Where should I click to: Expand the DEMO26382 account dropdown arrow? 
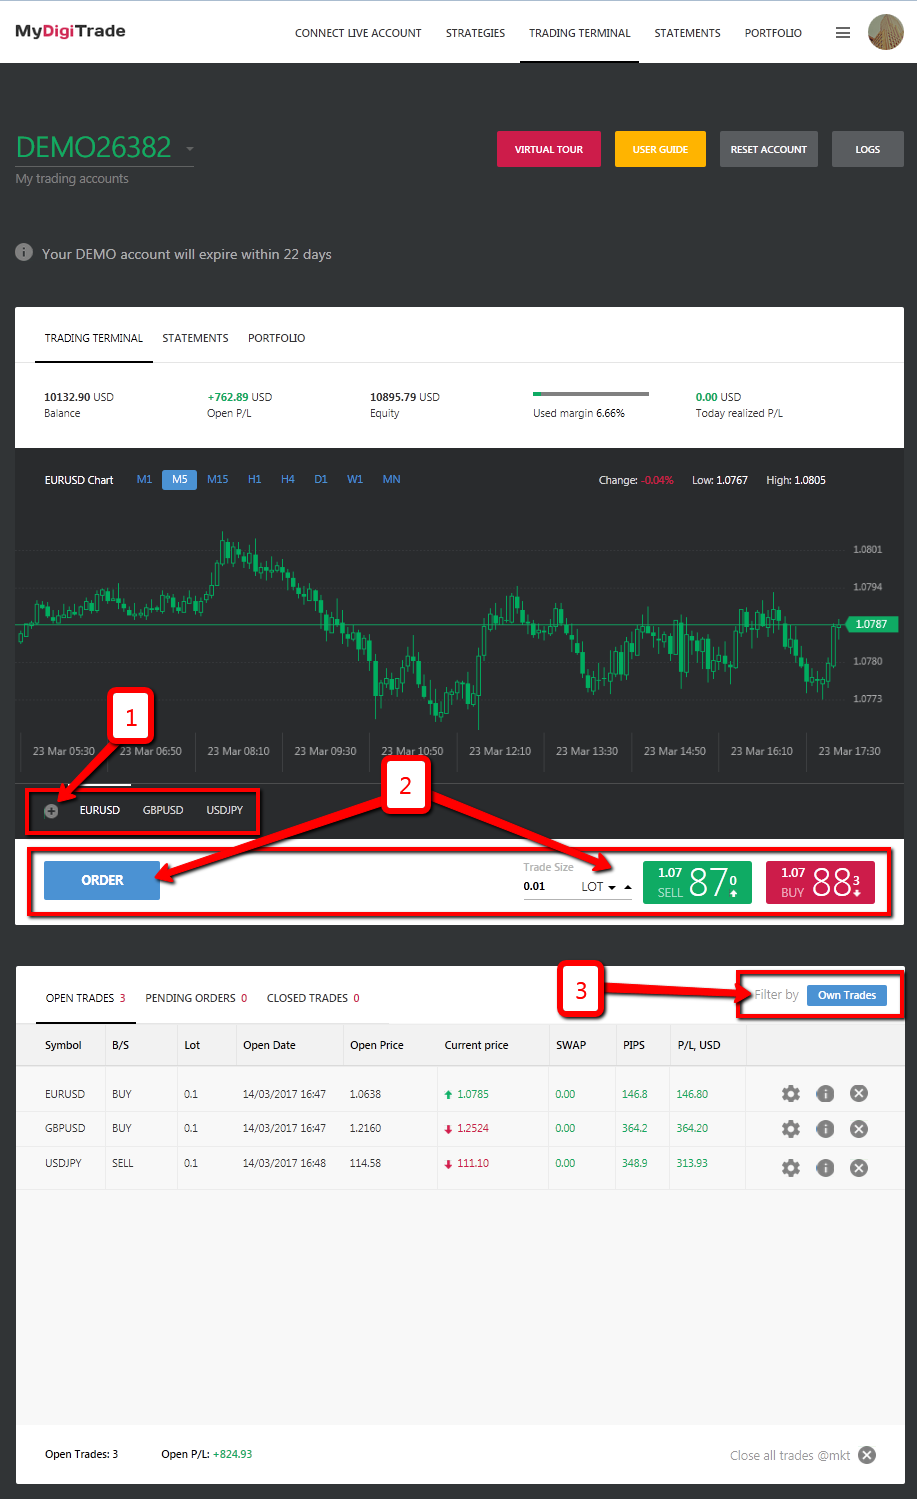189,150
